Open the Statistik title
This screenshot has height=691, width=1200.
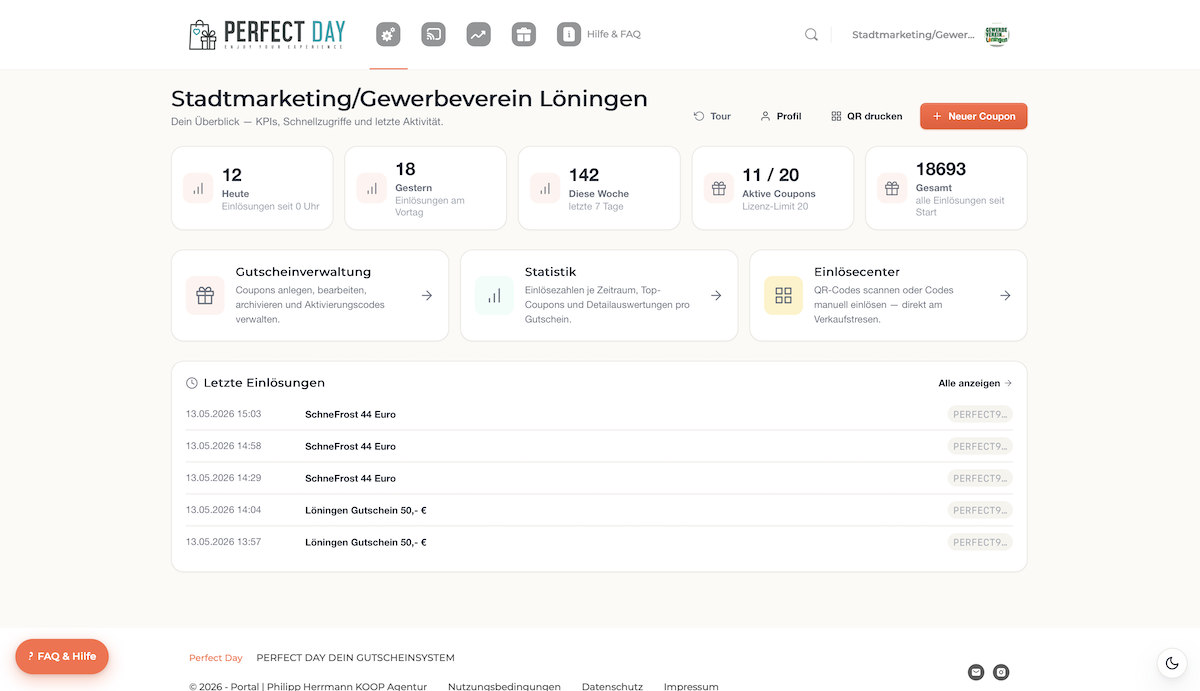(550, 272)
